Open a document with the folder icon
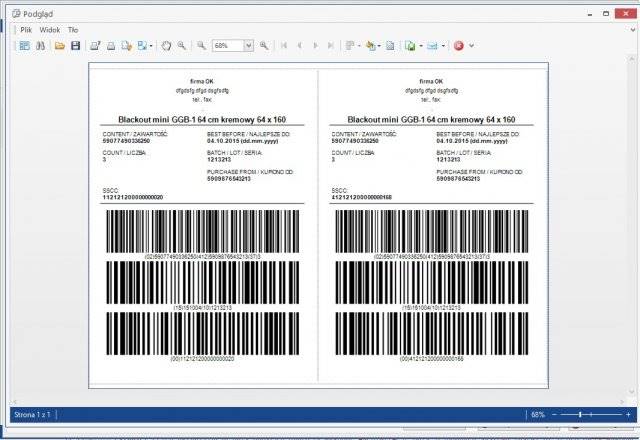Screen dimensions: 640x440 60,46
